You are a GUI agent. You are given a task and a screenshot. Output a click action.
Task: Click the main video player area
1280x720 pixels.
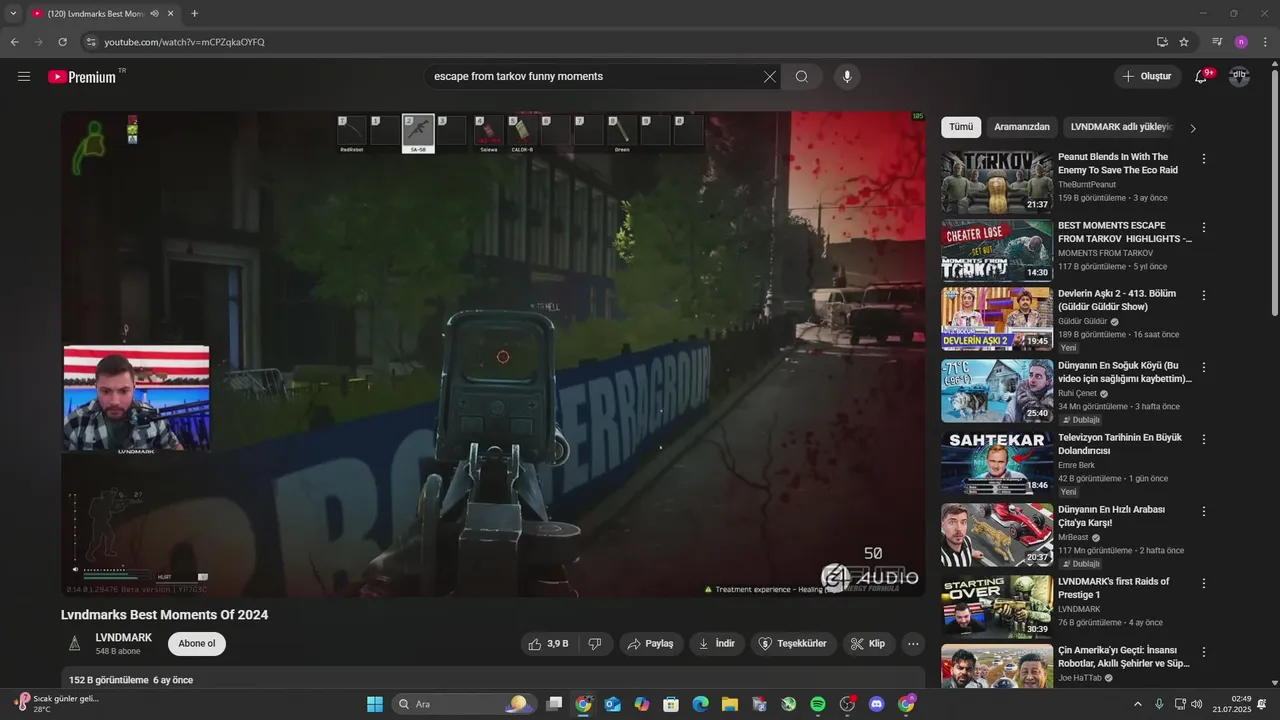point(493,354)
